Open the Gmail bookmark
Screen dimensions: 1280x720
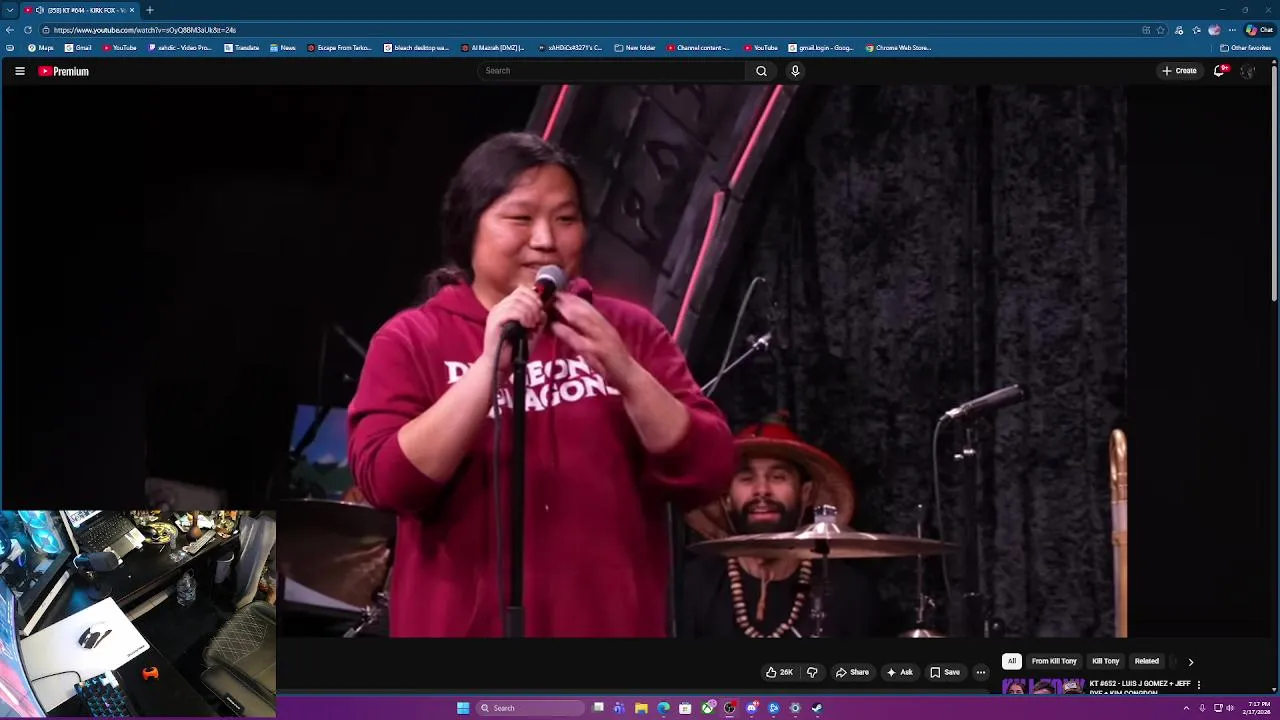(x=78, y=48)
